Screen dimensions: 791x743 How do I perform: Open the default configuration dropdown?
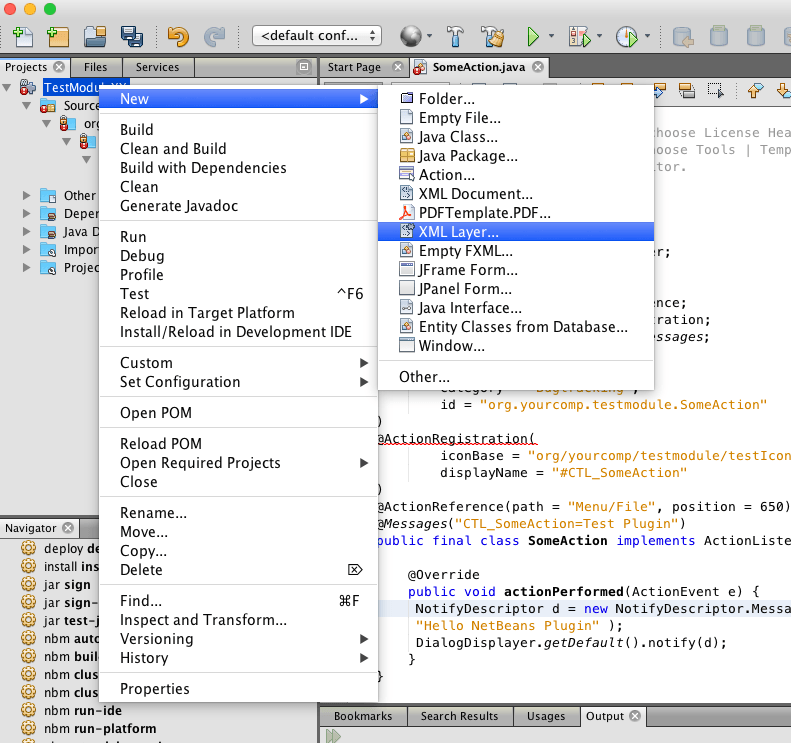pos(316,36)
